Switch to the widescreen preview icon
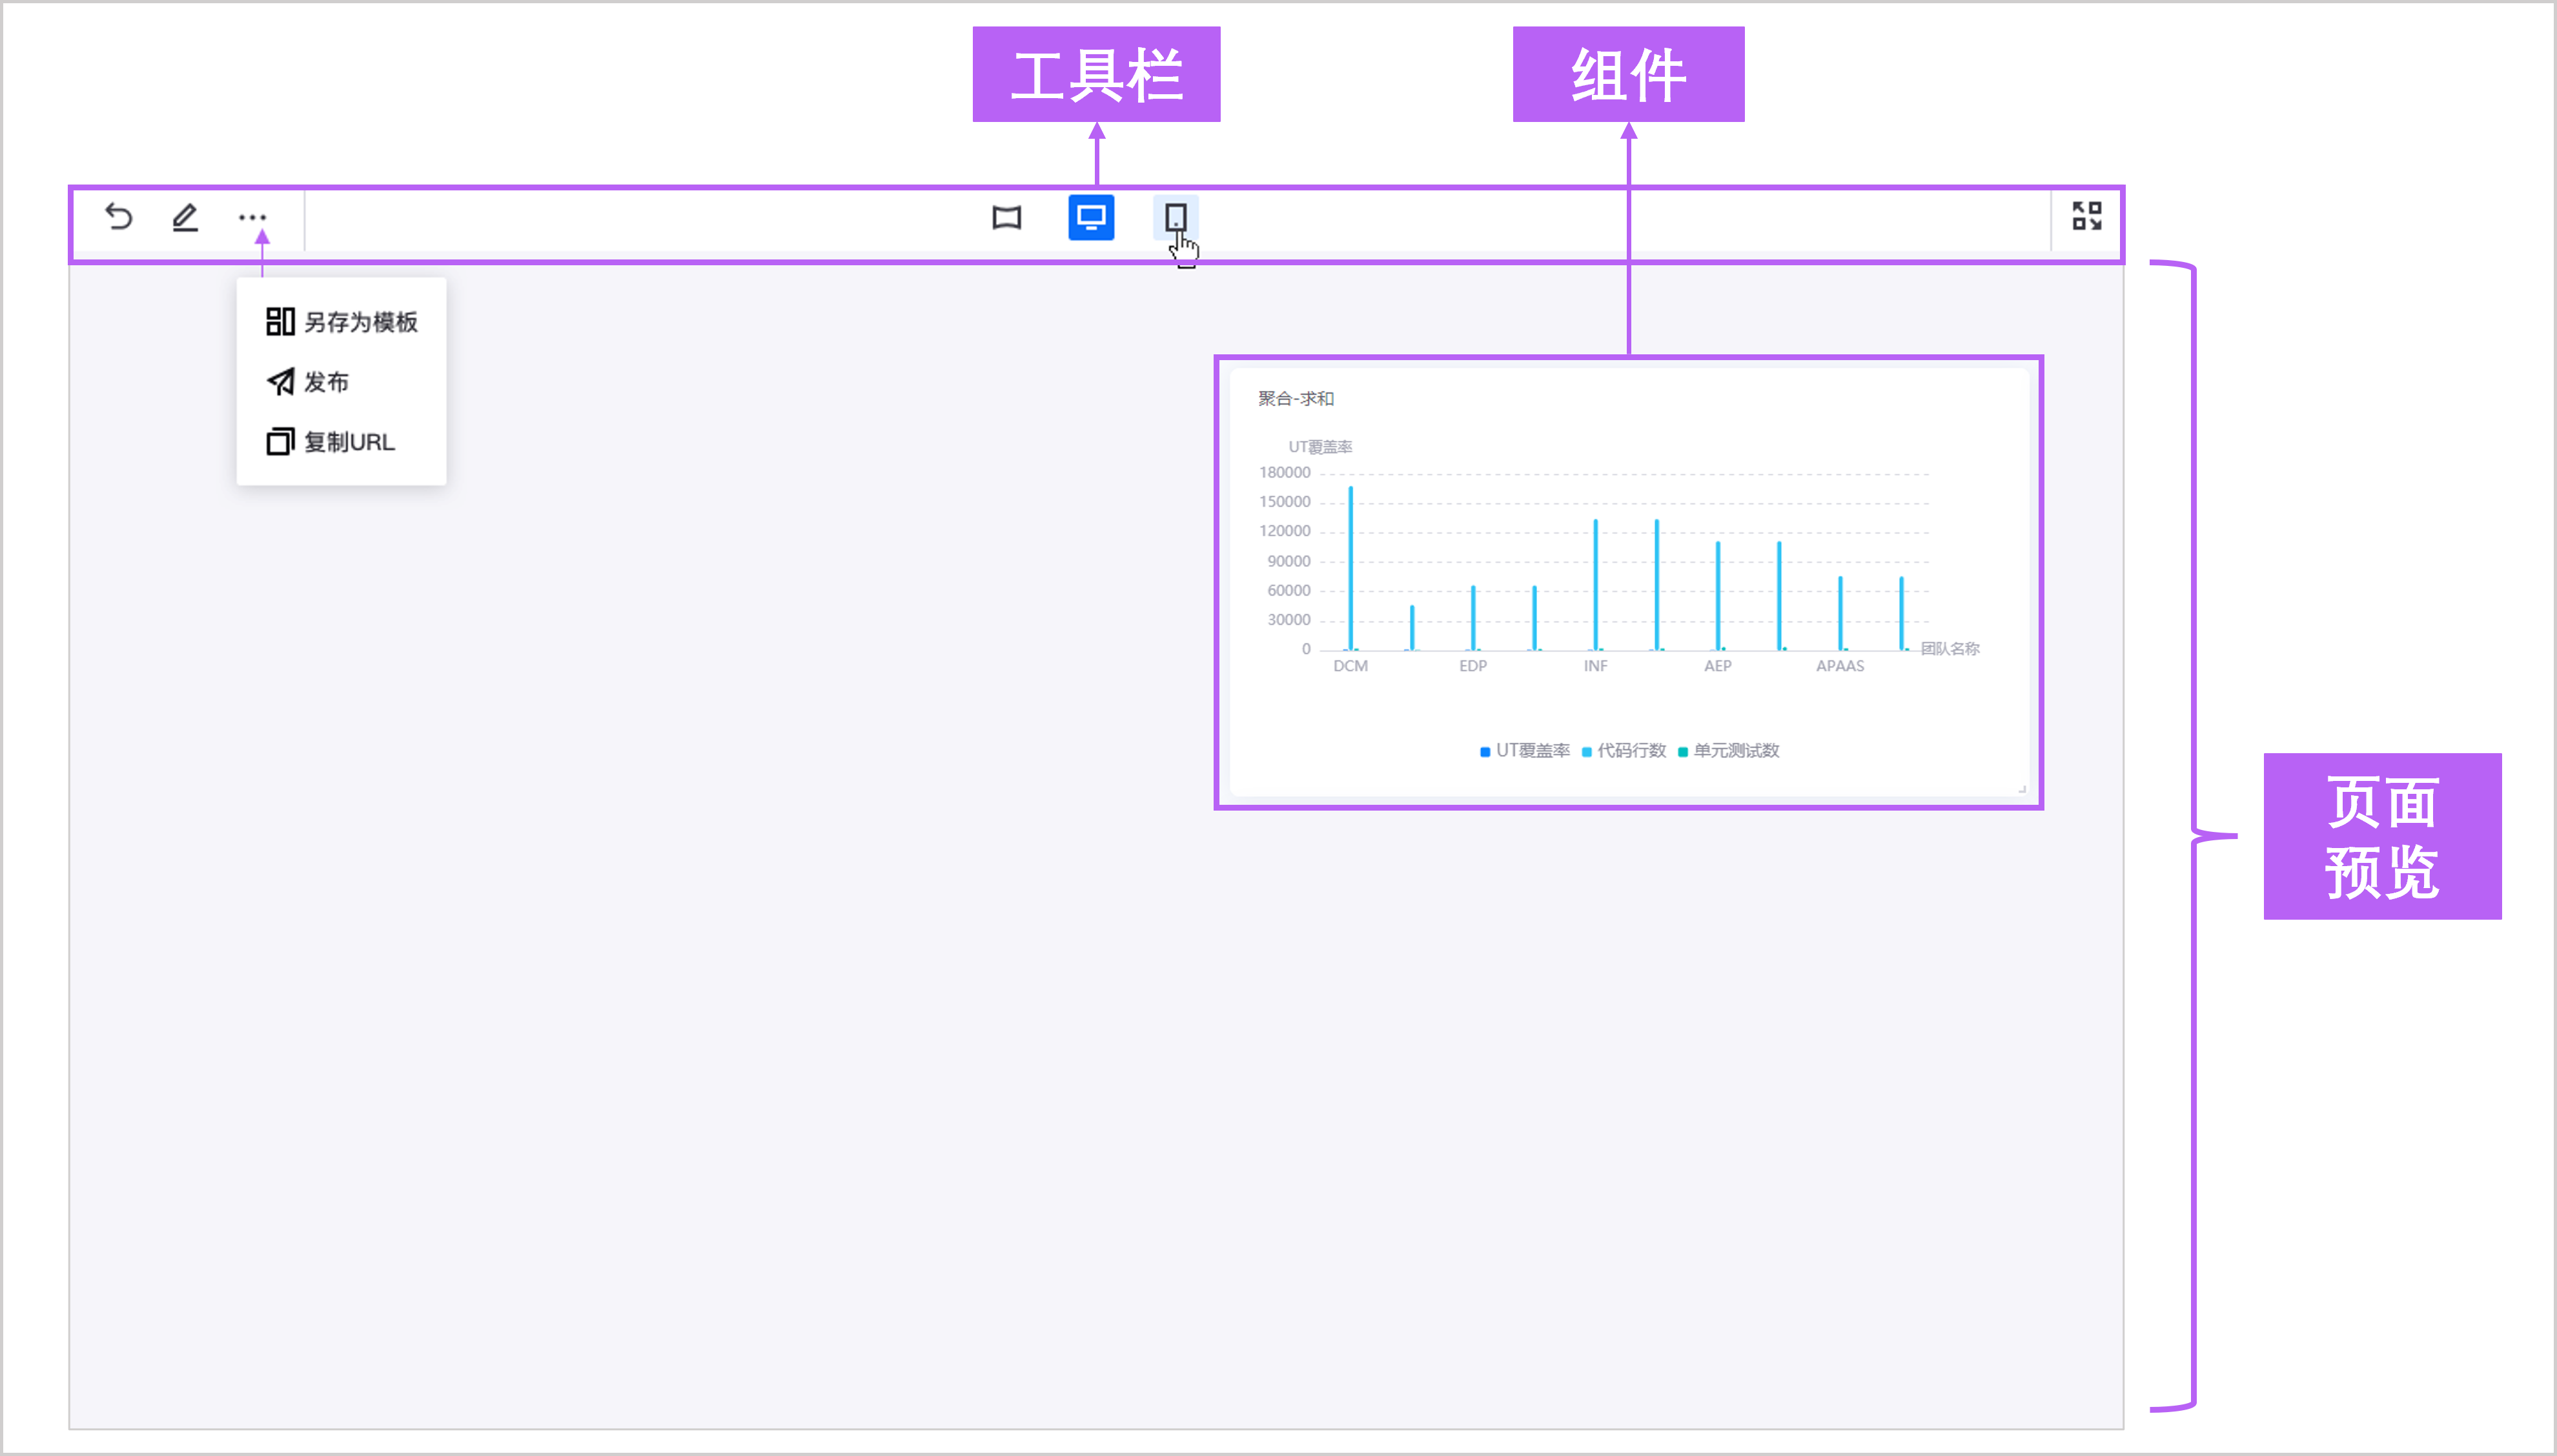 (1006, 217)
